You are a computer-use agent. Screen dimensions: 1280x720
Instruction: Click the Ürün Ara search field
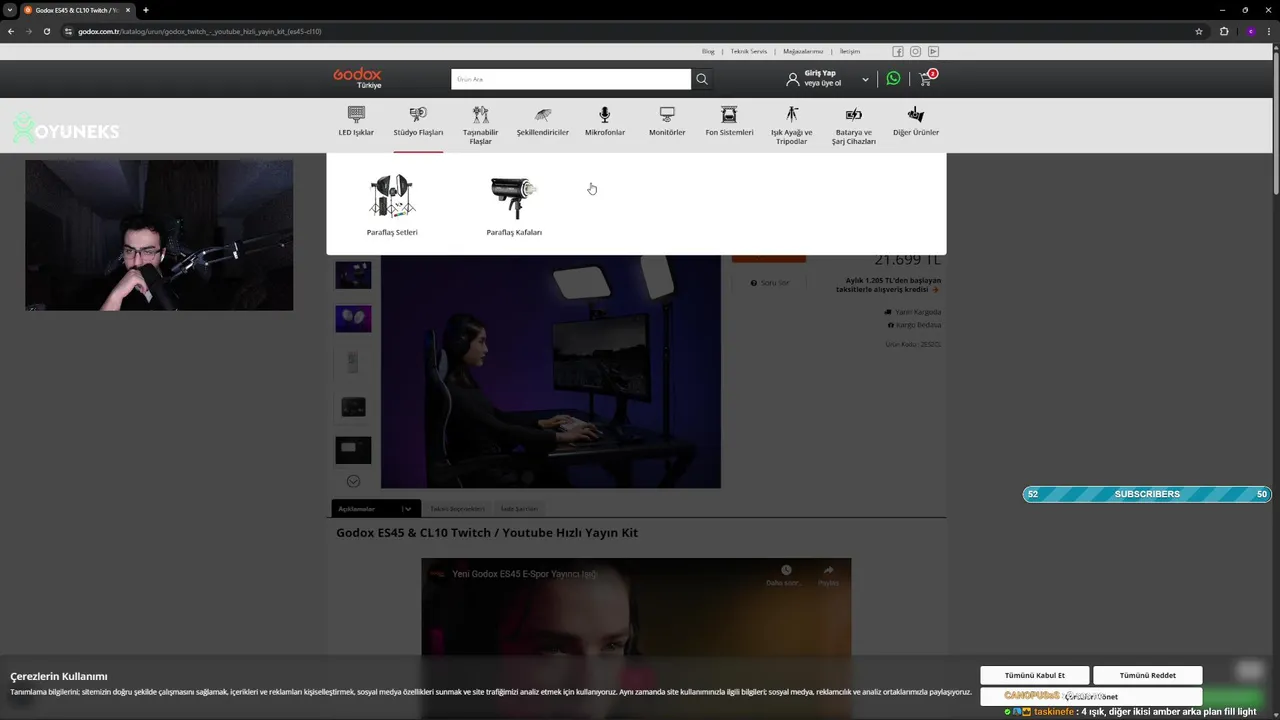571,79
